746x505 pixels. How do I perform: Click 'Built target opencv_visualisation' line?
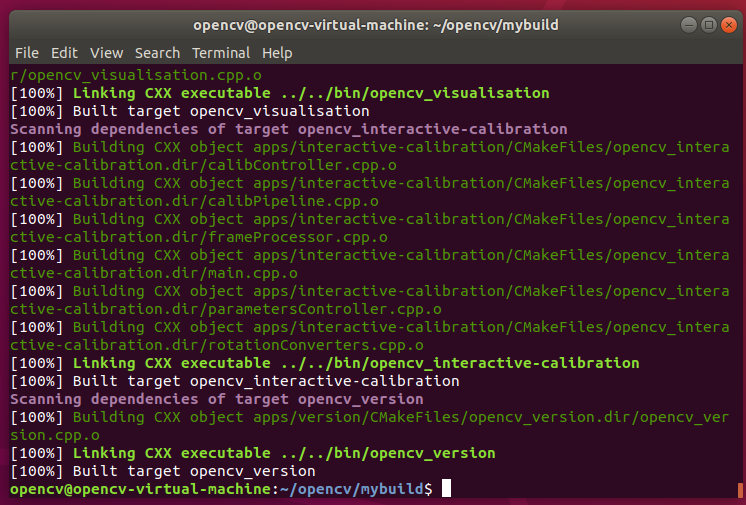190,111
